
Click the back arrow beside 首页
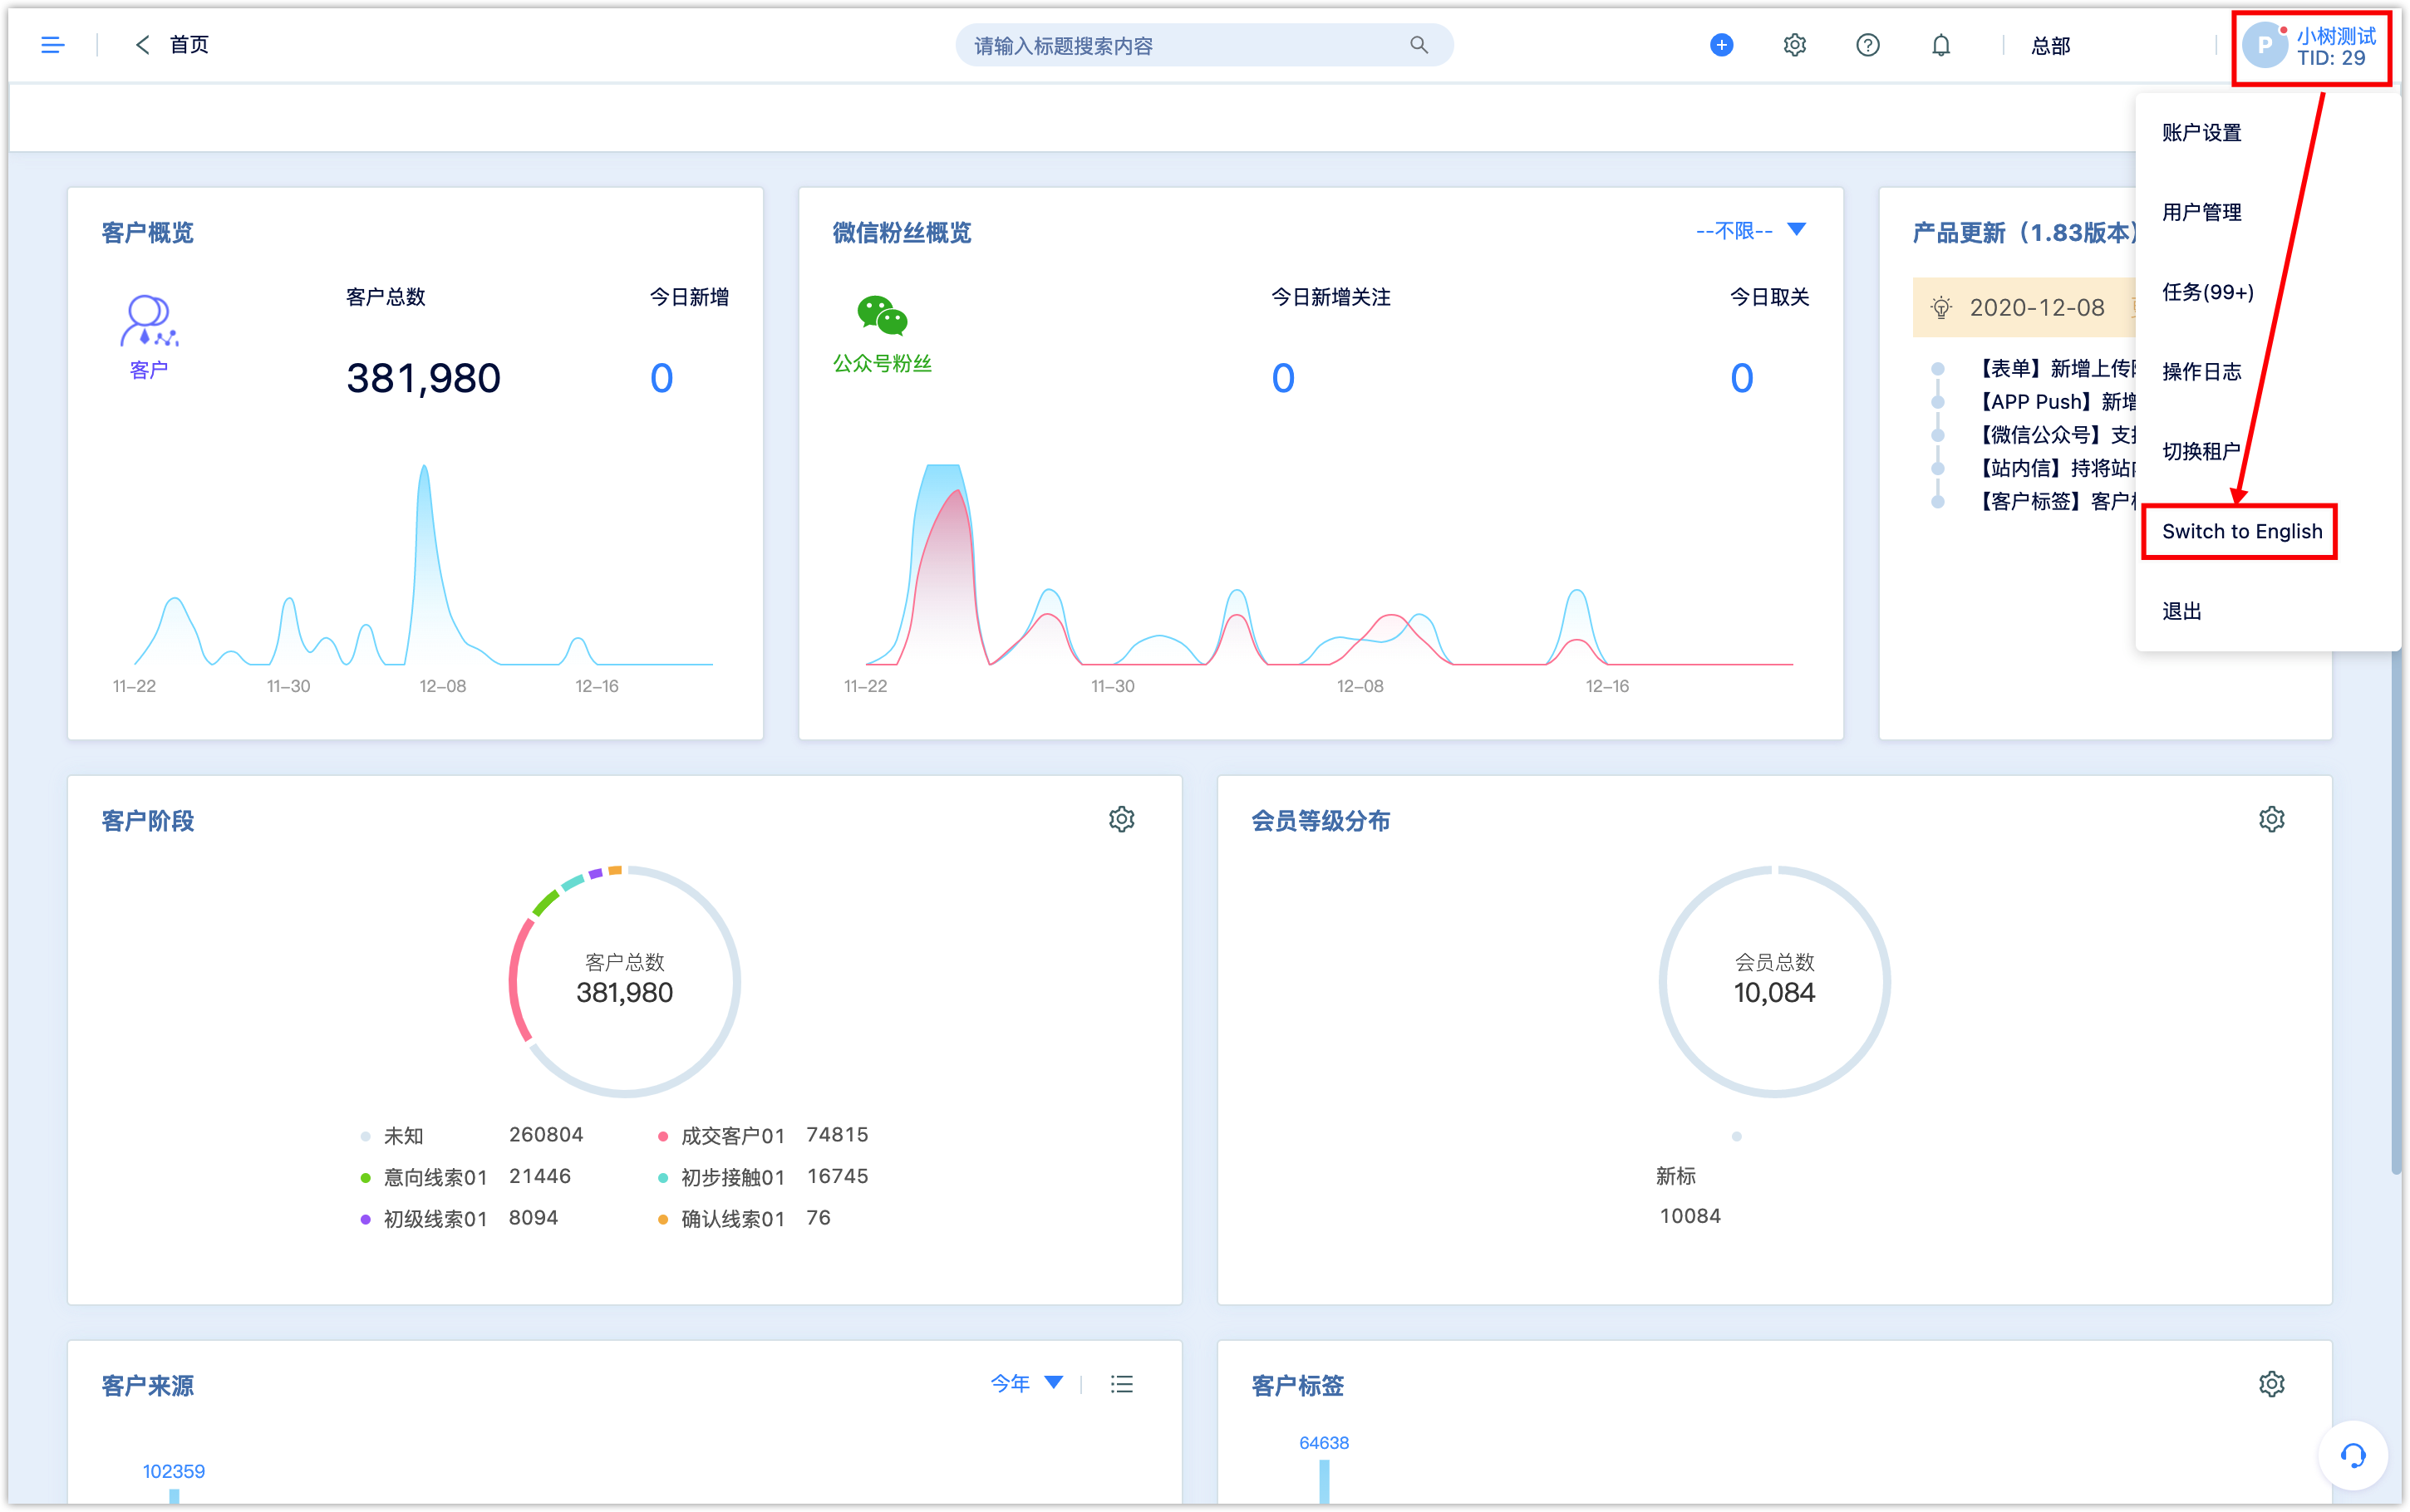pyautogui.click(x=142, y=45)
